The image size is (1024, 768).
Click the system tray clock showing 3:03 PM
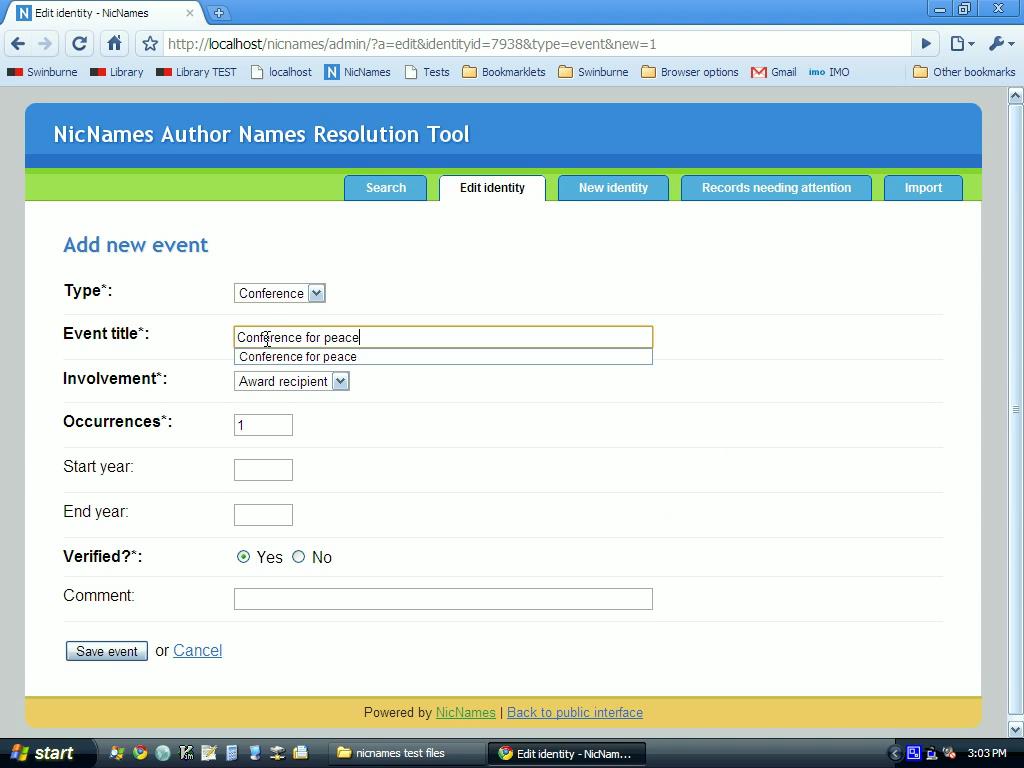(x=987, y=753)
